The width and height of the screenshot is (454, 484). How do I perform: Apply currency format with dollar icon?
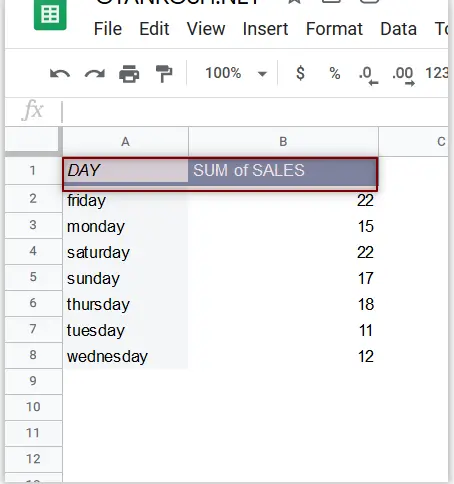[x=300, y=73]
